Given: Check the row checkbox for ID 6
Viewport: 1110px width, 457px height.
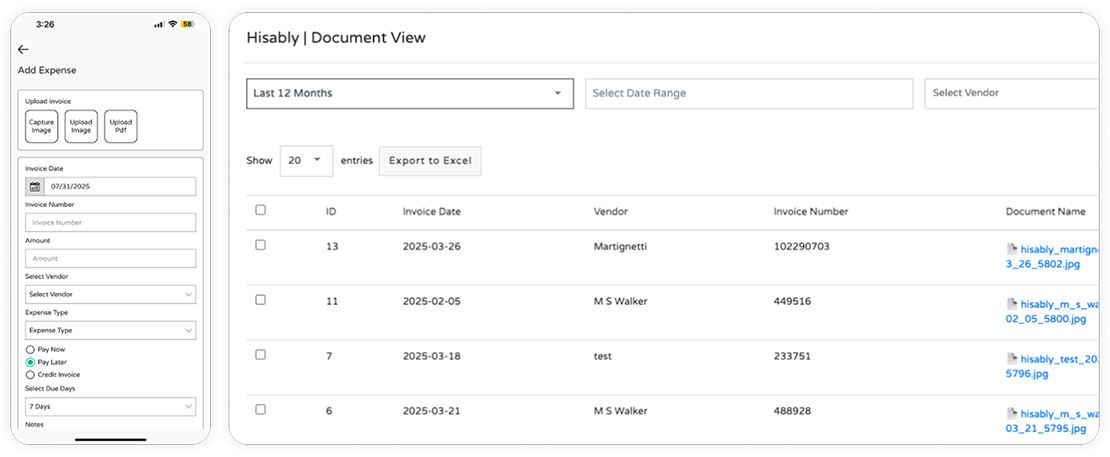Looking at the screenshot, I should tap(261, 410).
